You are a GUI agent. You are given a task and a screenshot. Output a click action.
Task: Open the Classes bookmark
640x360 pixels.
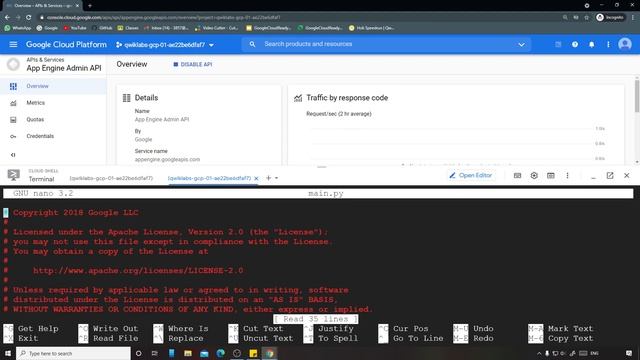tap(128, 28)
